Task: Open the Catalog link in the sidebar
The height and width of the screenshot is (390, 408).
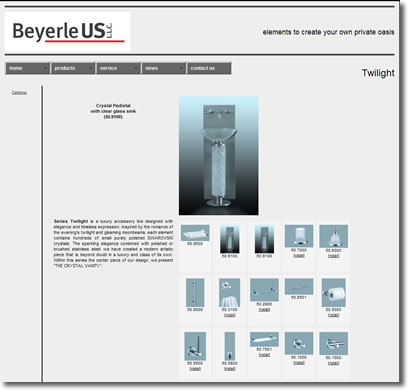Action: (x=19, y=93)
